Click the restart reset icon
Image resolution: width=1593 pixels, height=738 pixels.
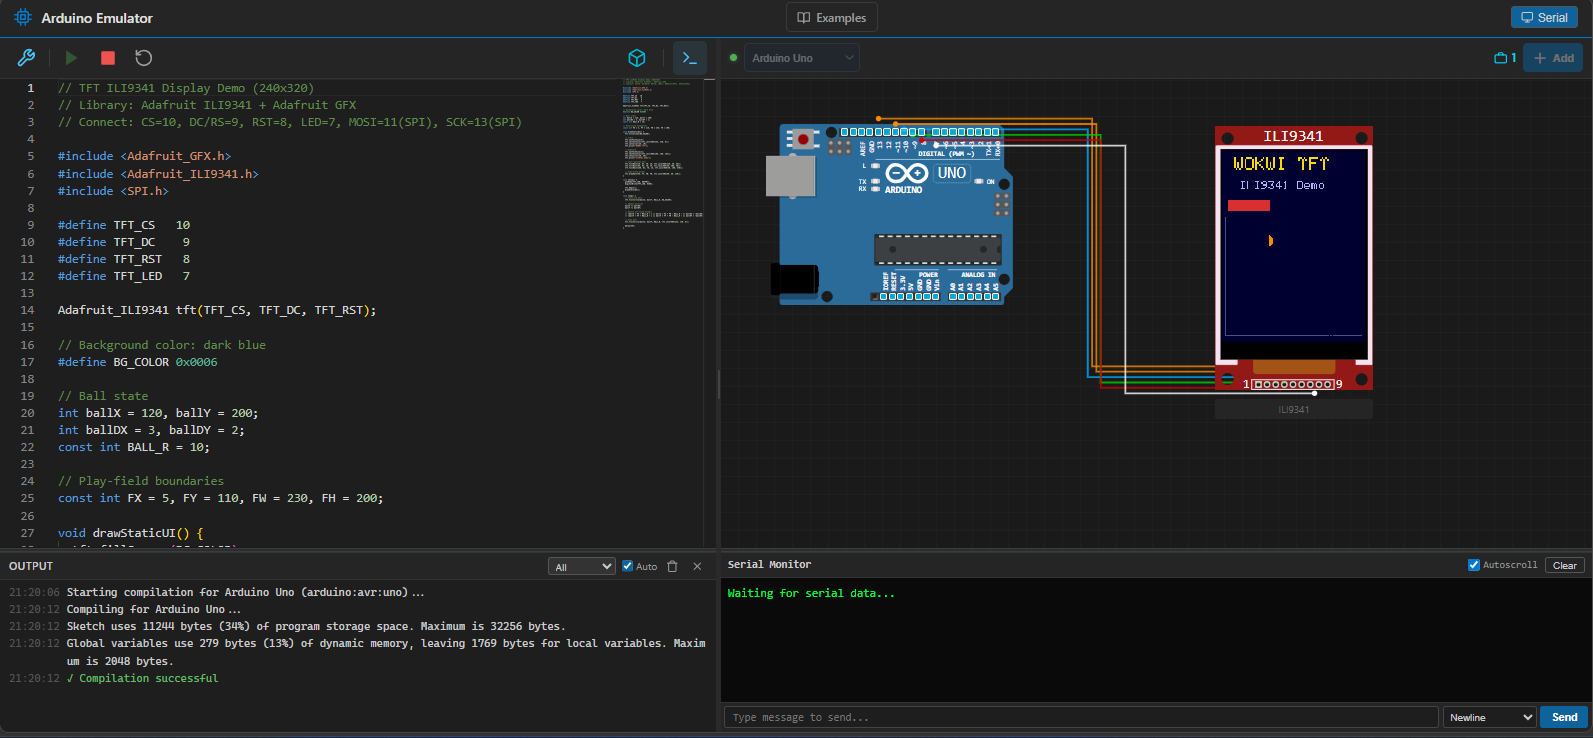(144, 58)
